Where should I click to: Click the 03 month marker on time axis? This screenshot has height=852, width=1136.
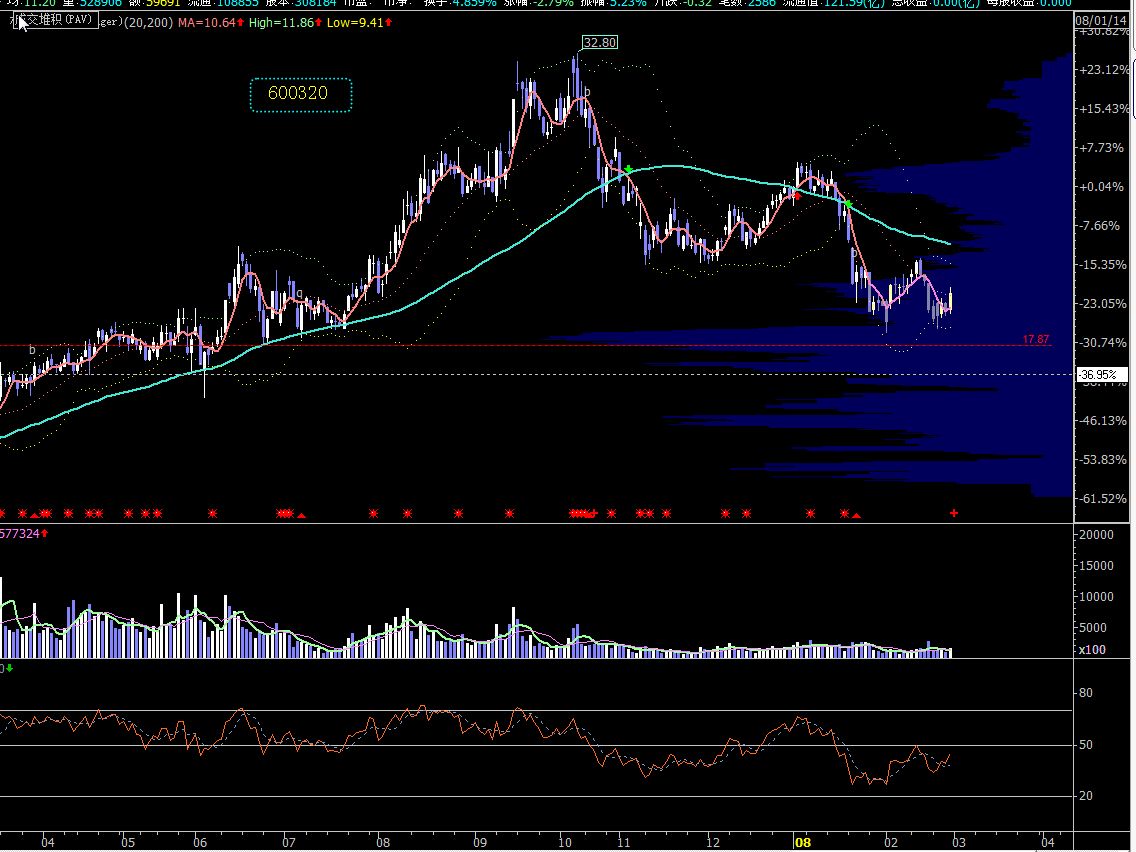click(958, 843)
